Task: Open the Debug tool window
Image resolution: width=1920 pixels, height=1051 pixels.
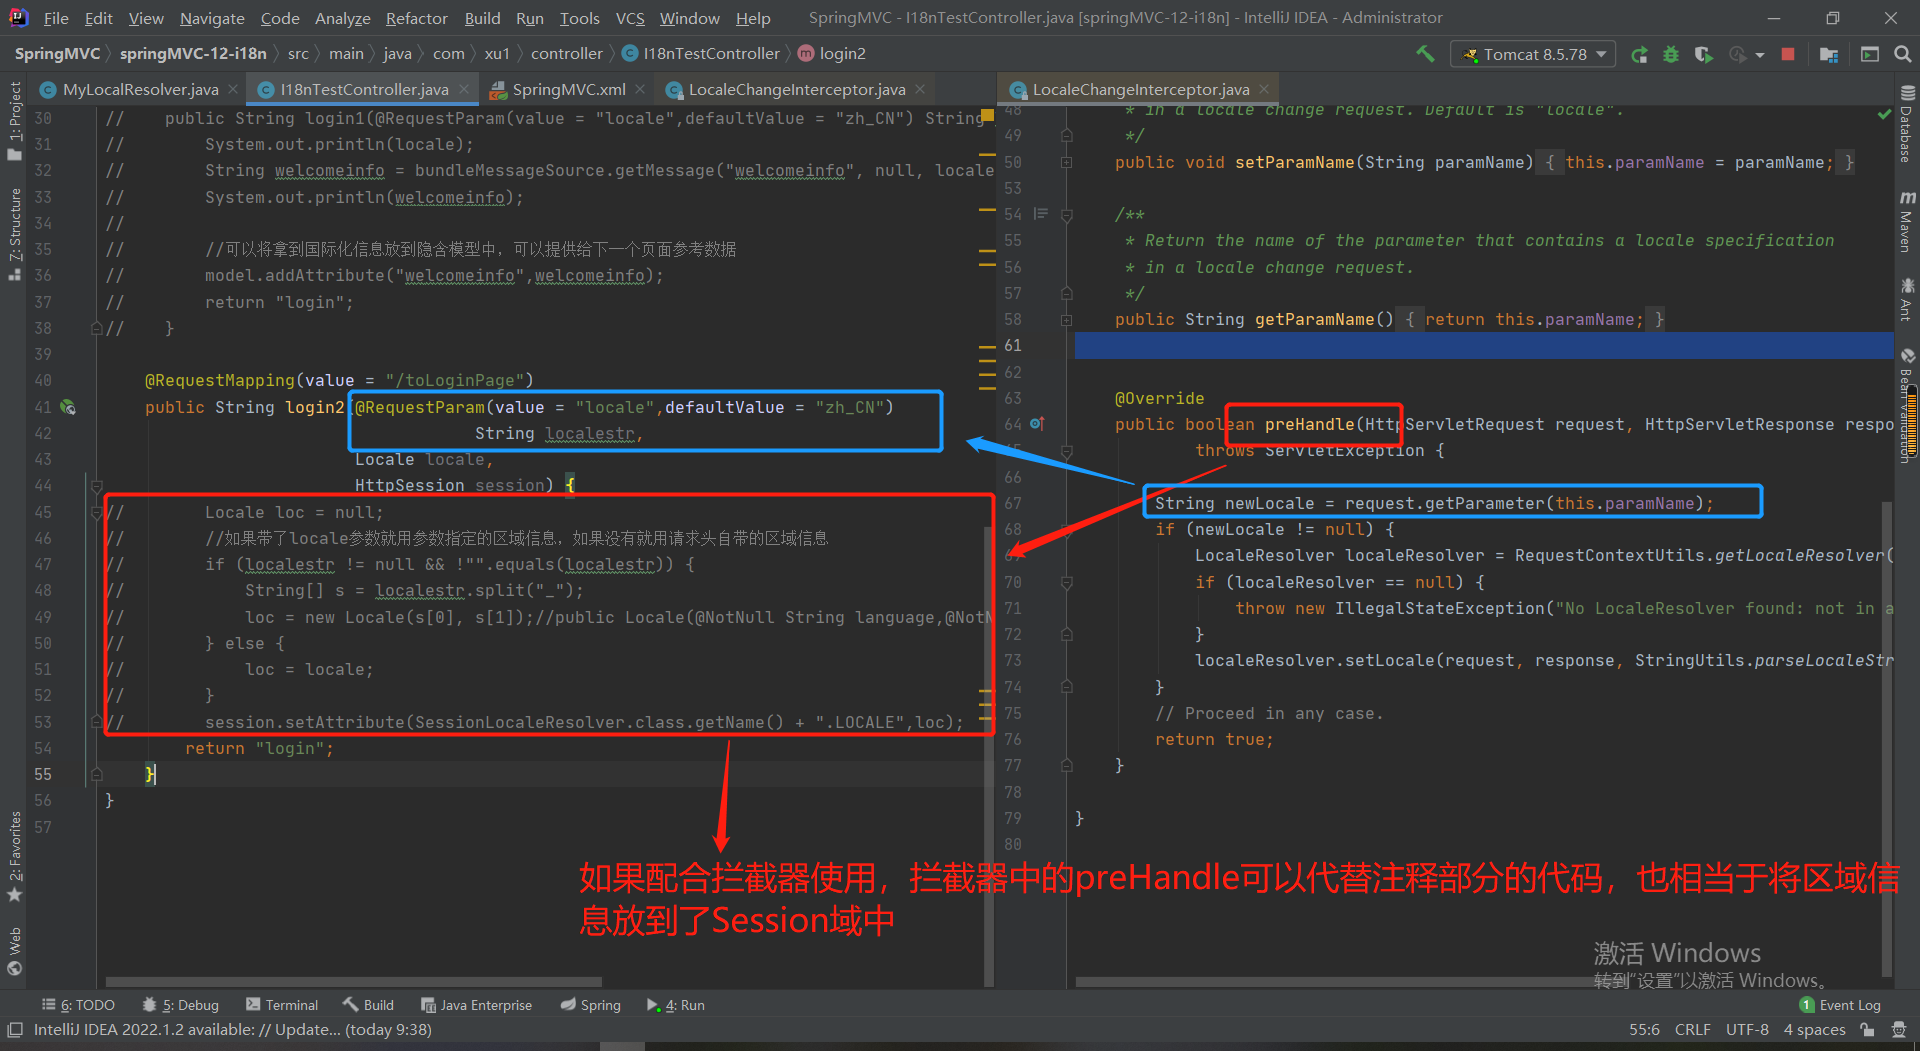Action: (181, 1005)
